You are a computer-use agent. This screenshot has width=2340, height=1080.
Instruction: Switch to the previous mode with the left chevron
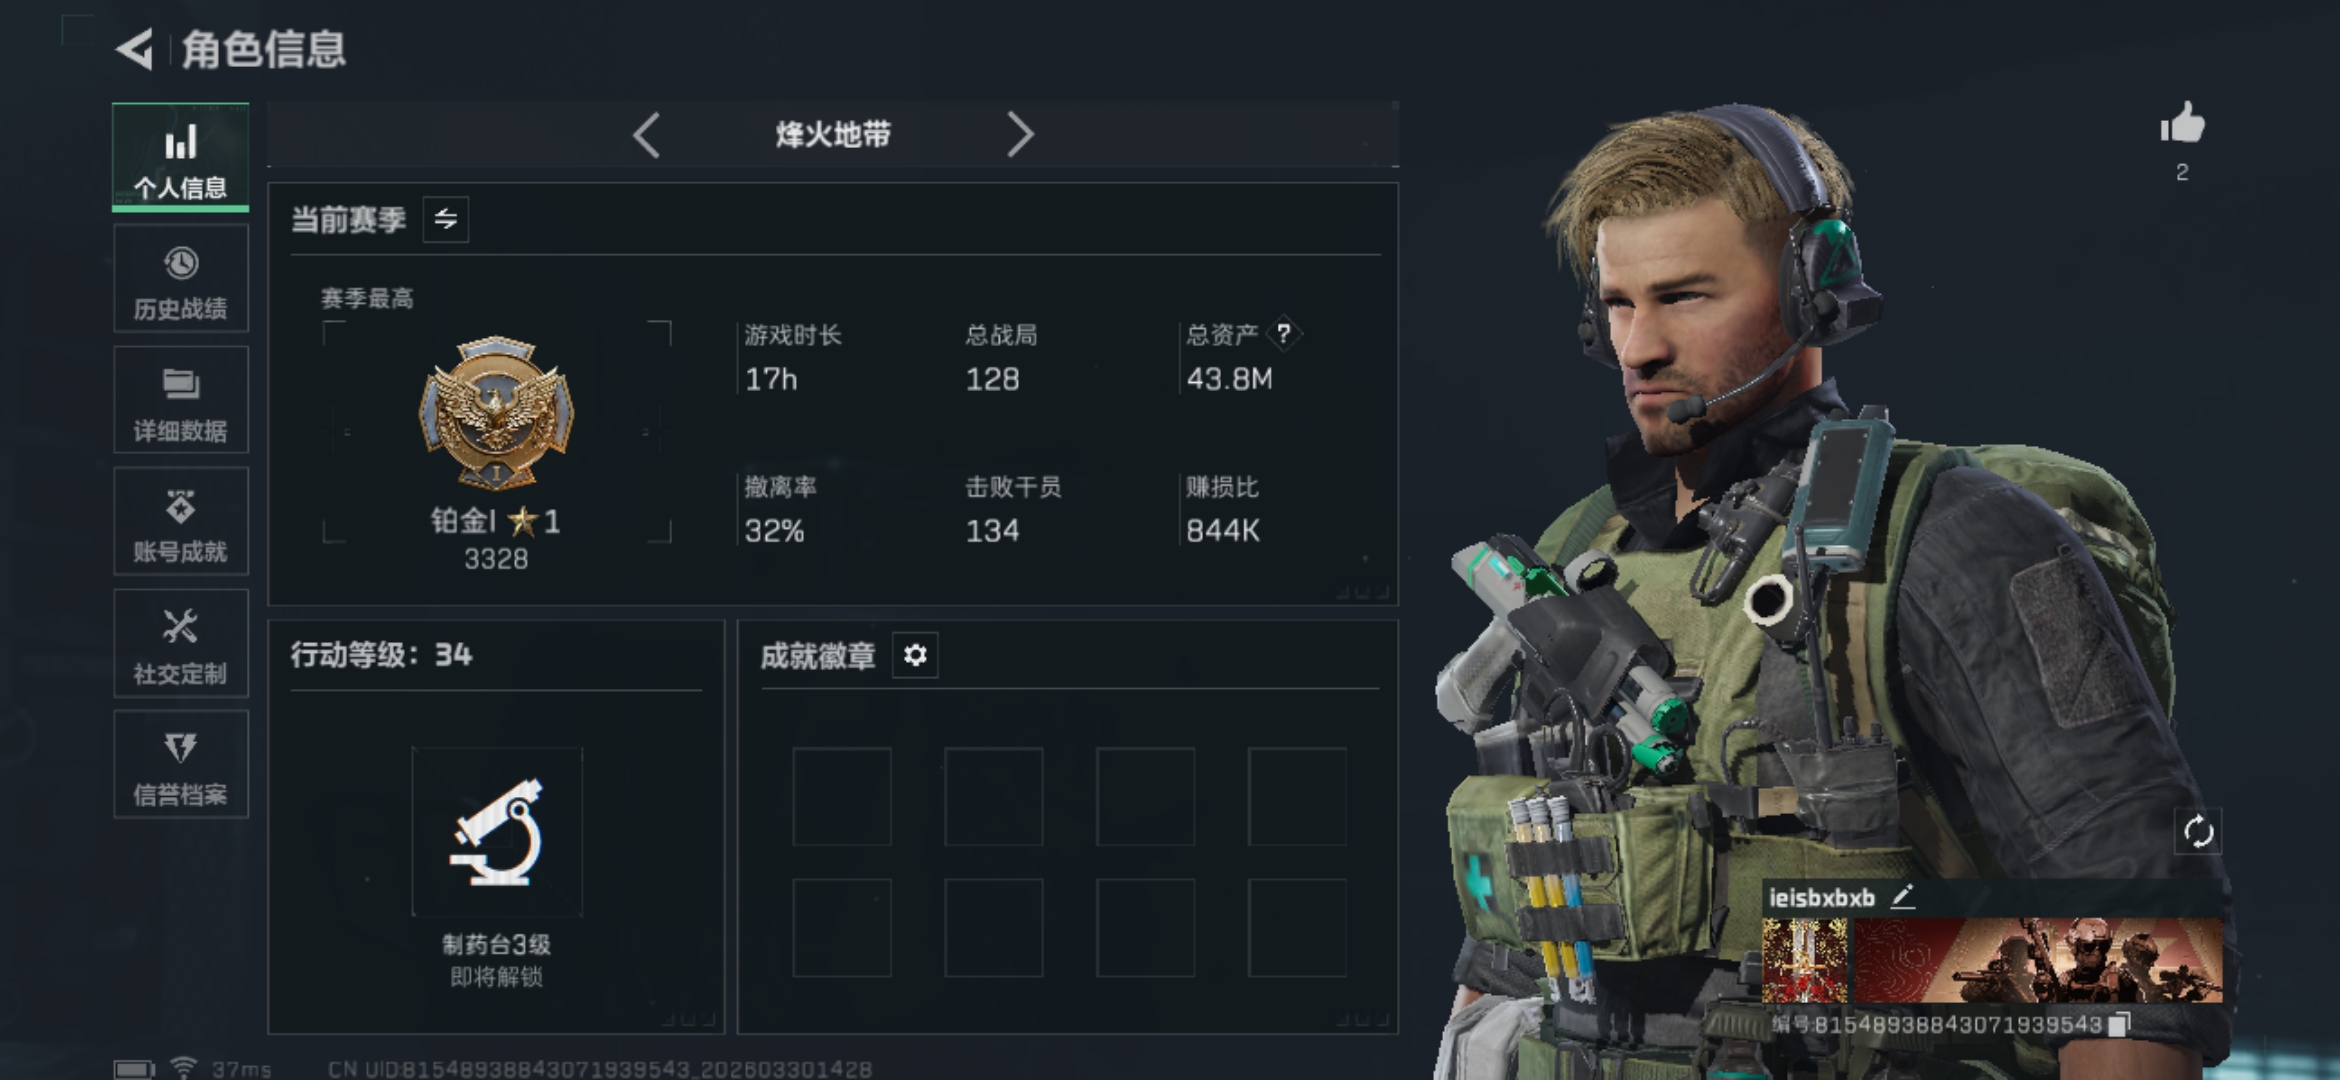point(647,135)
